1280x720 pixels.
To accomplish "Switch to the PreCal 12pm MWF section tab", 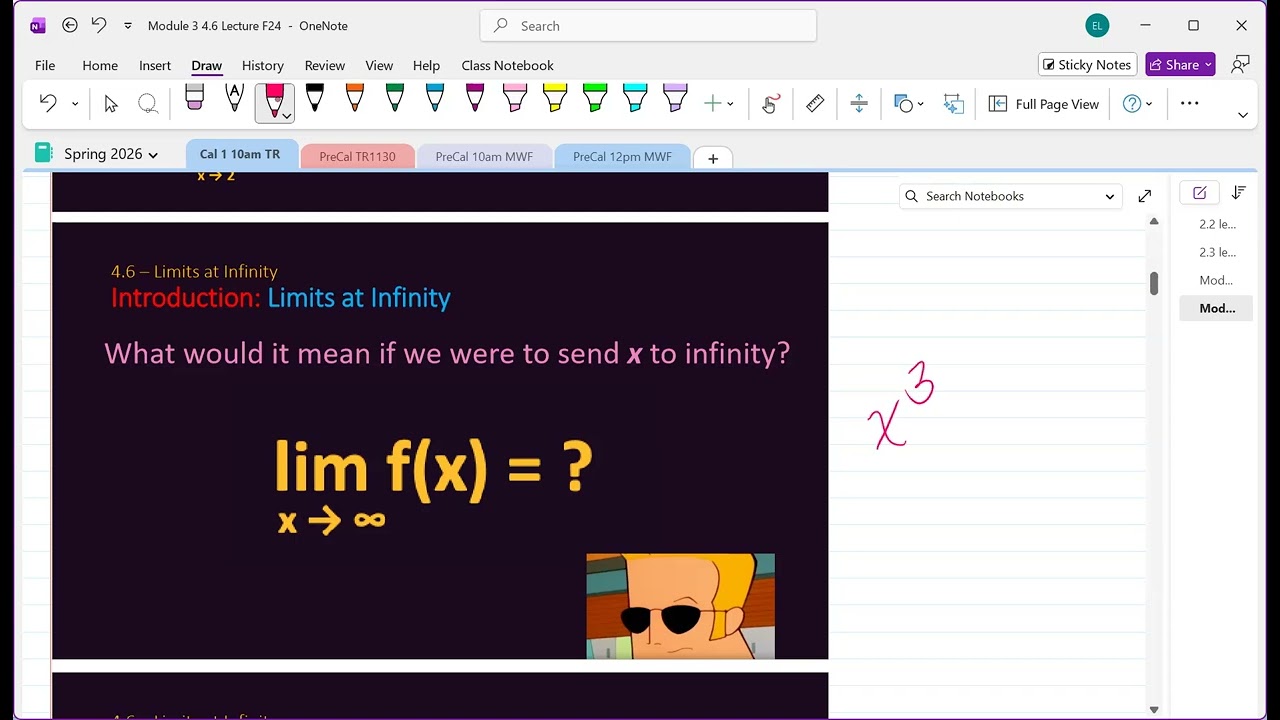I will point(622,157).
